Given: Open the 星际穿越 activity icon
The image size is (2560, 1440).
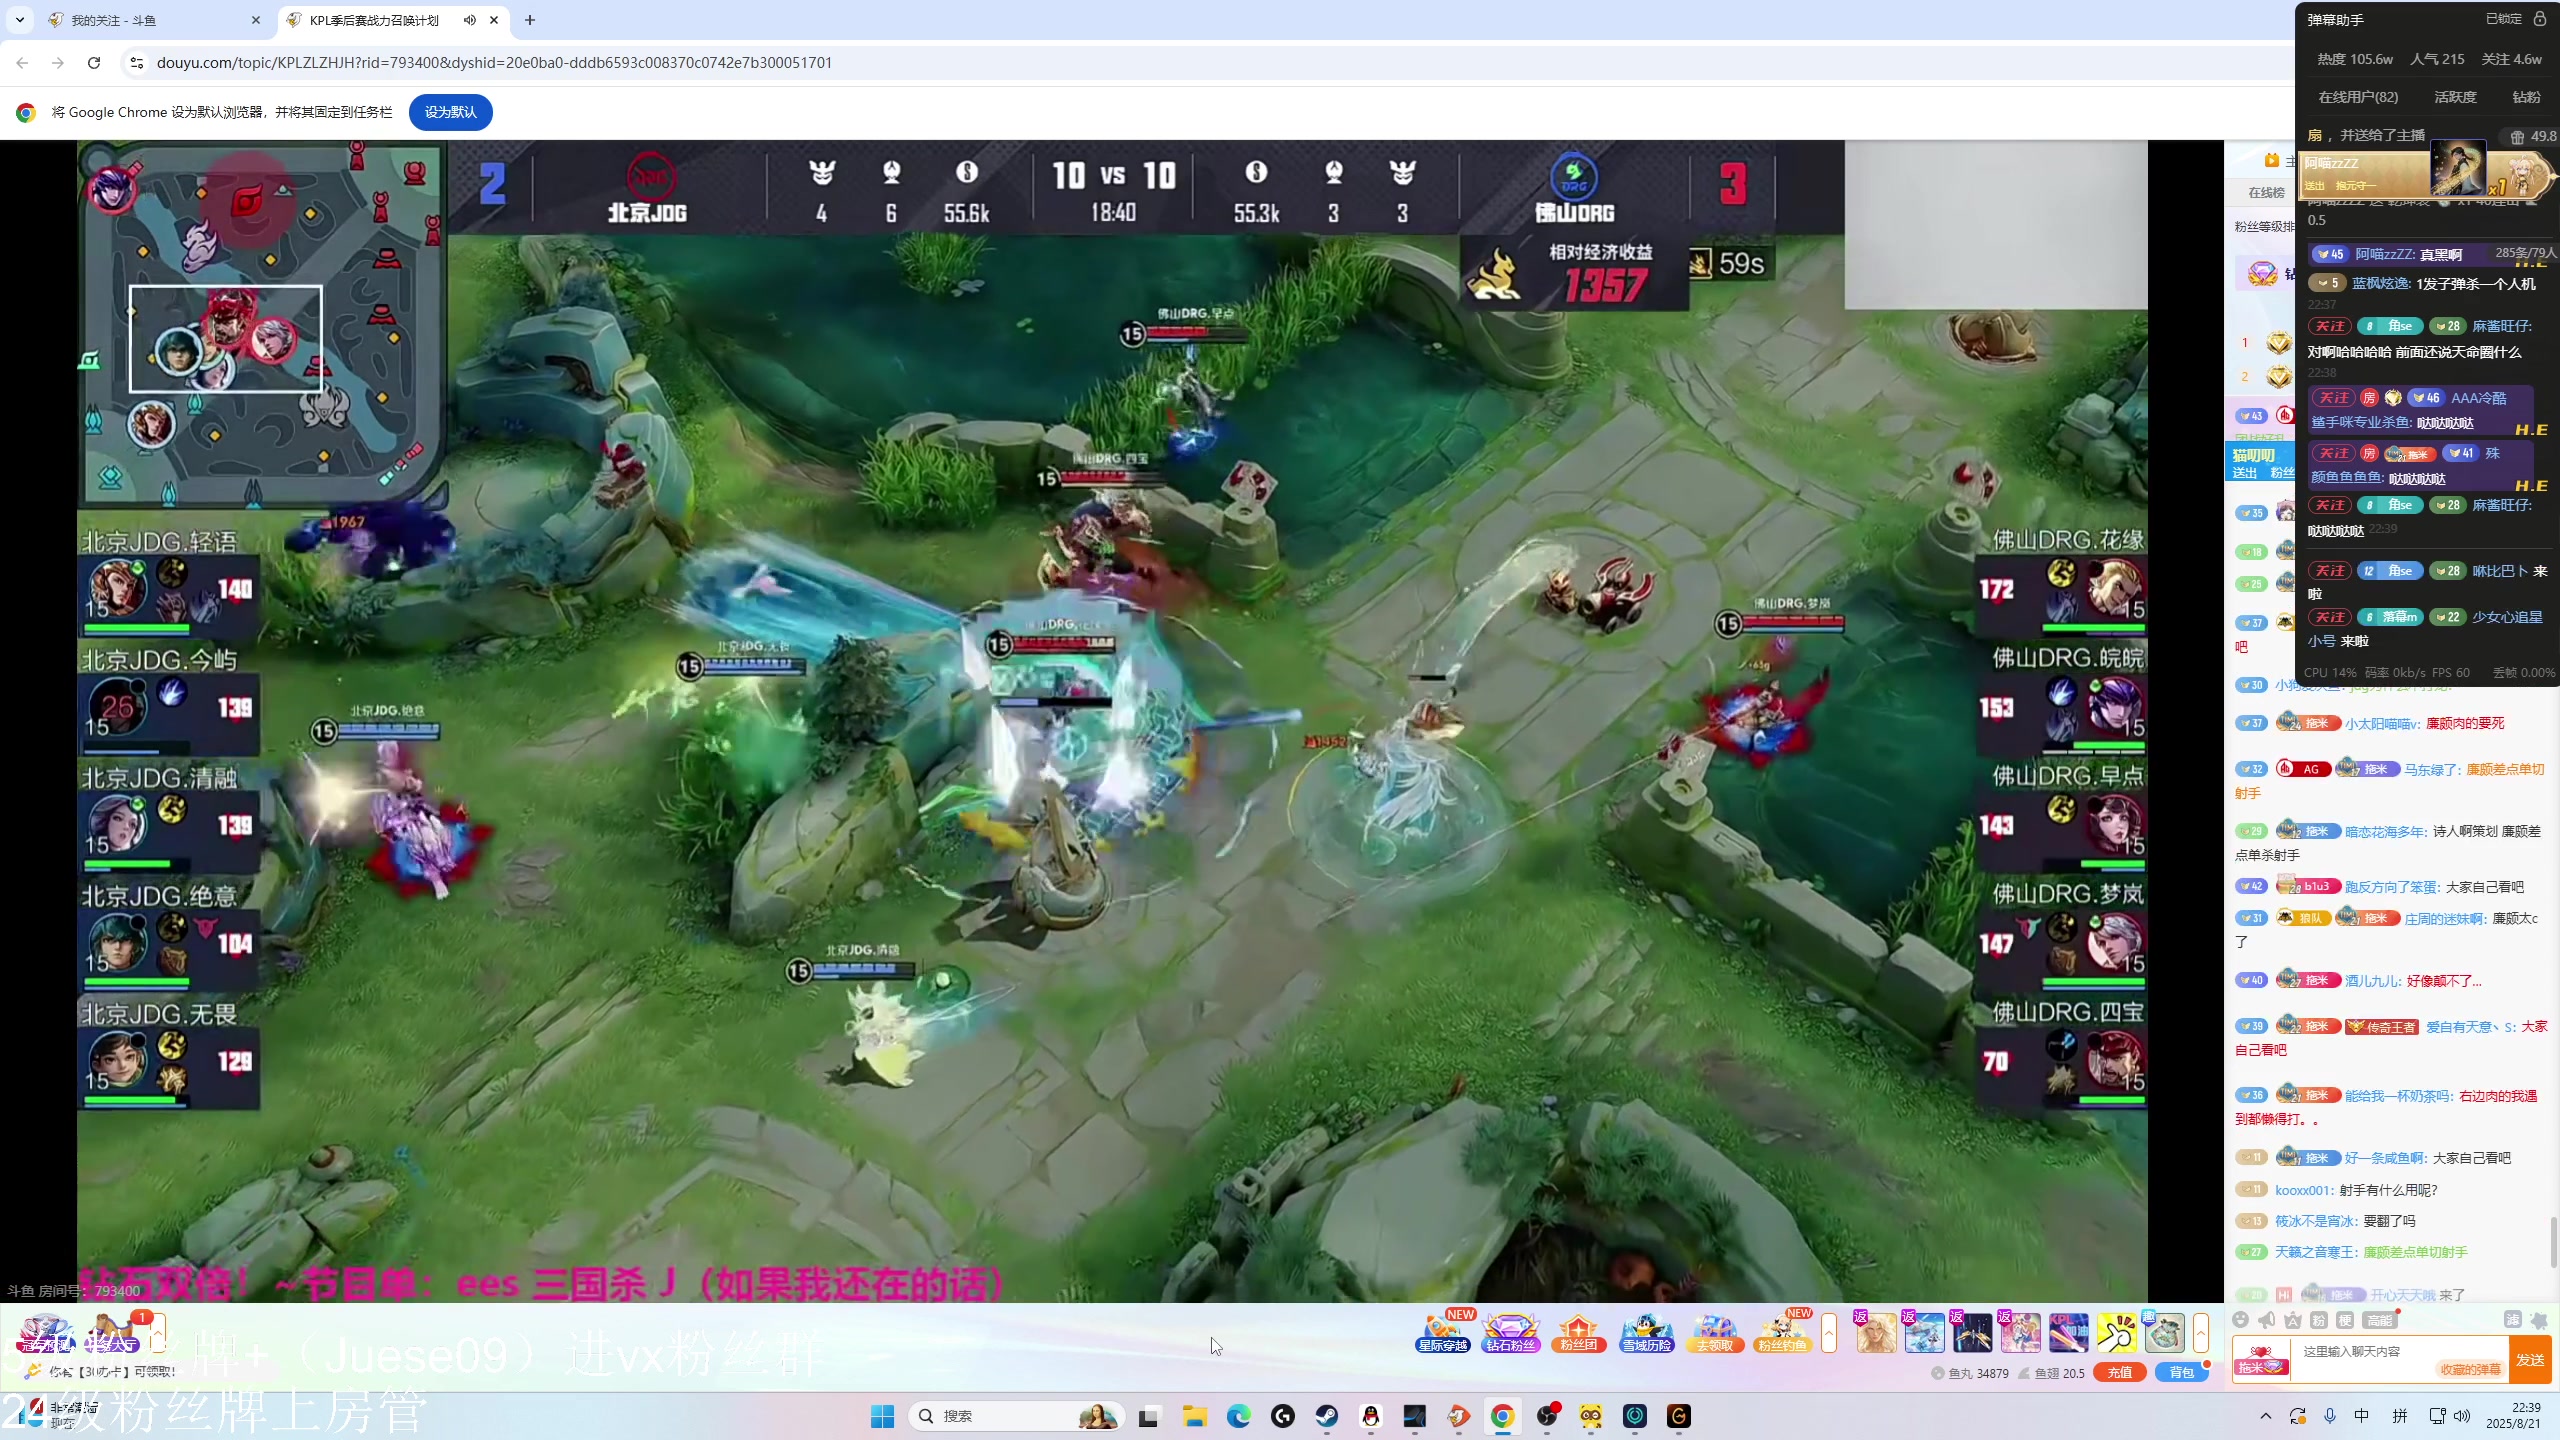Looking at the screenshot, I should coord(1442,1334).
